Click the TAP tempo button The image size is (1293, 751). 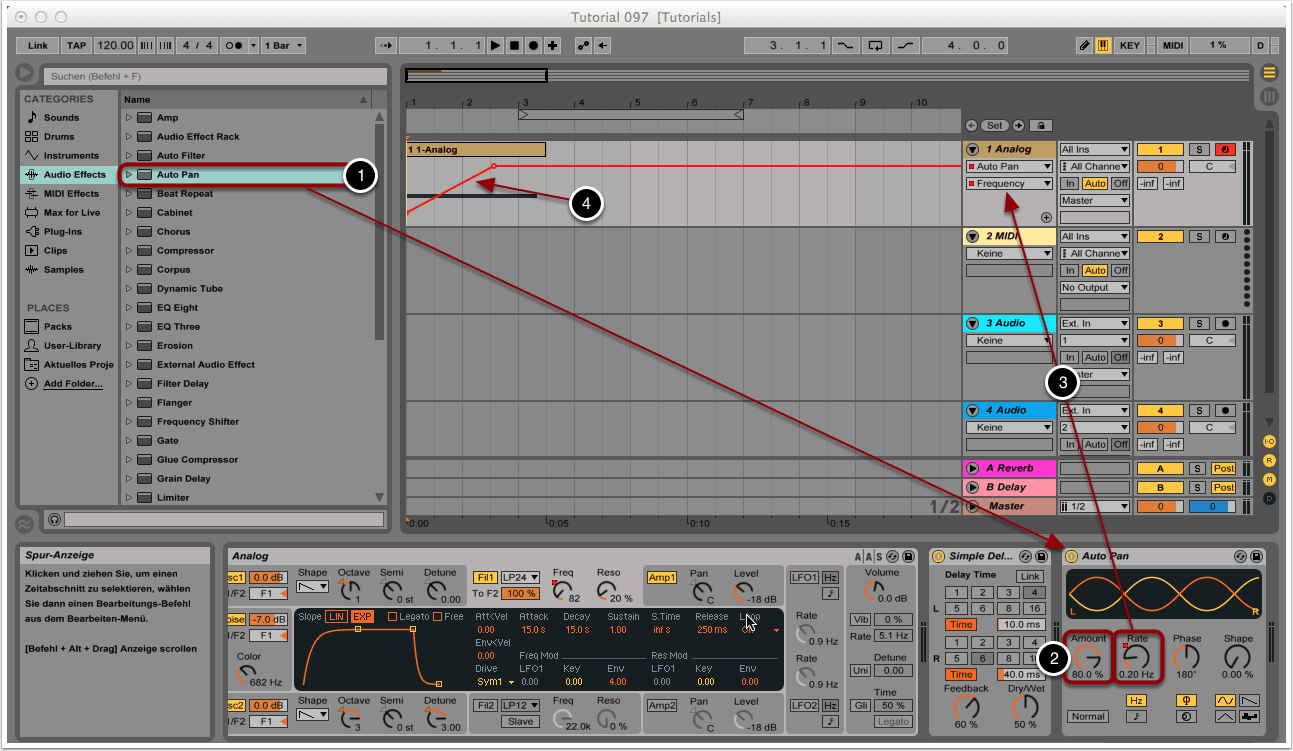pos(76,46)
